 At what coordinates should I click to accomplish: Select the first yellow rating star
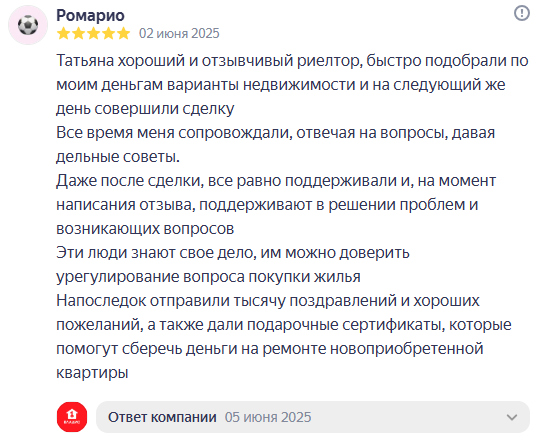pos(63,34)
